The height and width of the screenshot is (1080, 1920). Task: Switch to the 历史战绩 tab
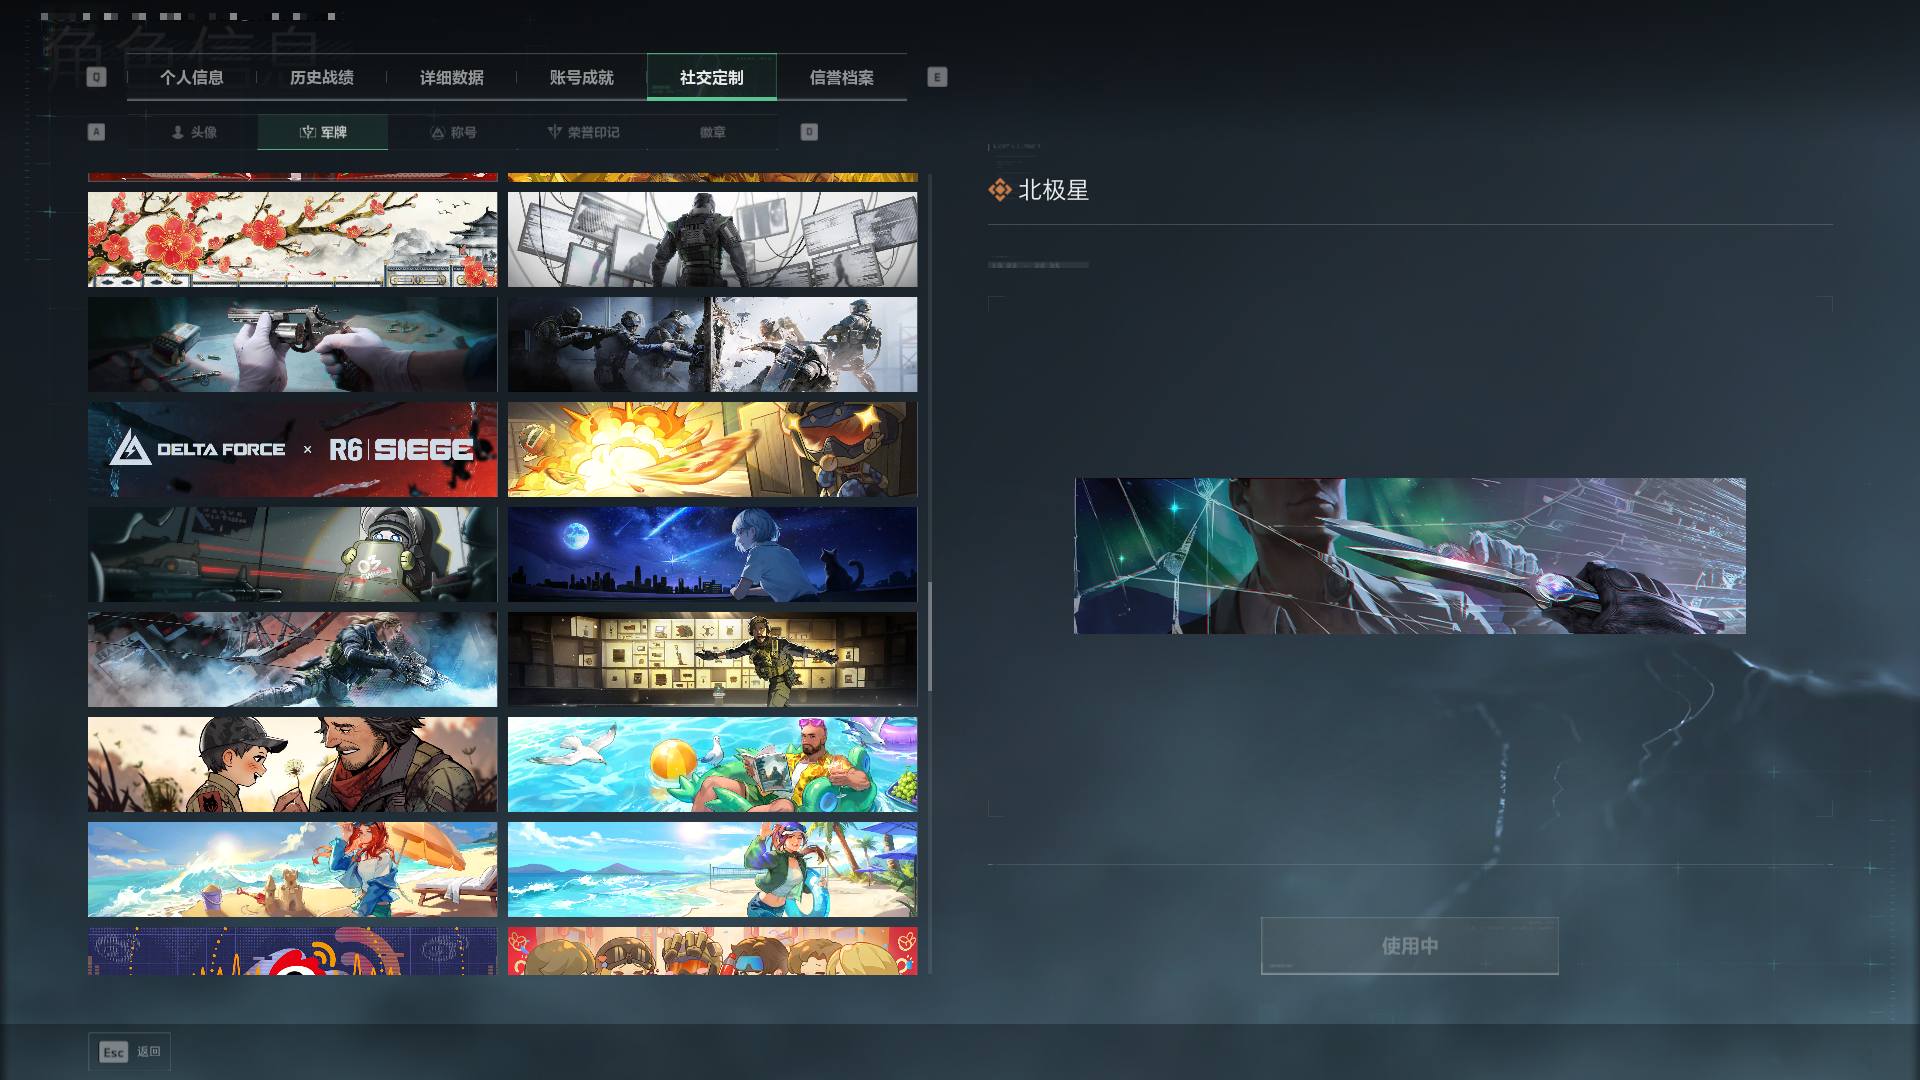(321, 77)
